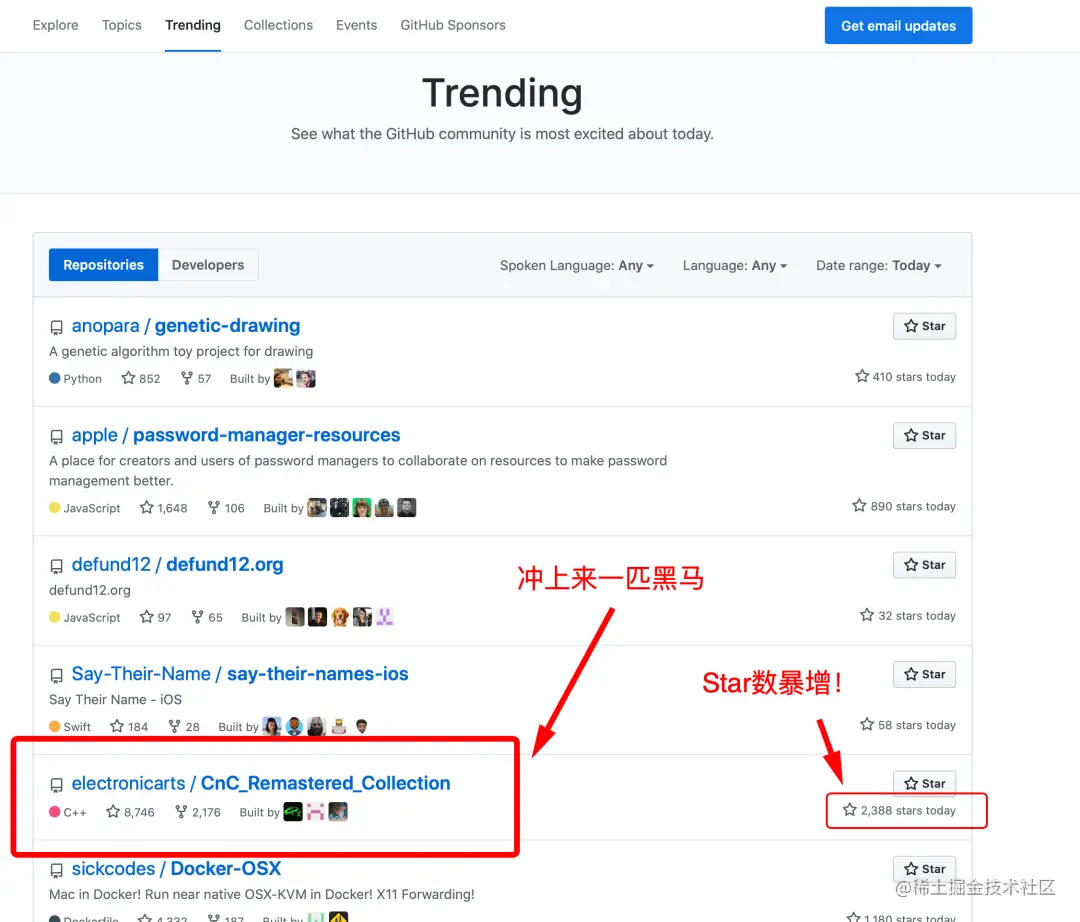Open electronicarts / CnC_Remastered_Collection repository

(261, 784)
